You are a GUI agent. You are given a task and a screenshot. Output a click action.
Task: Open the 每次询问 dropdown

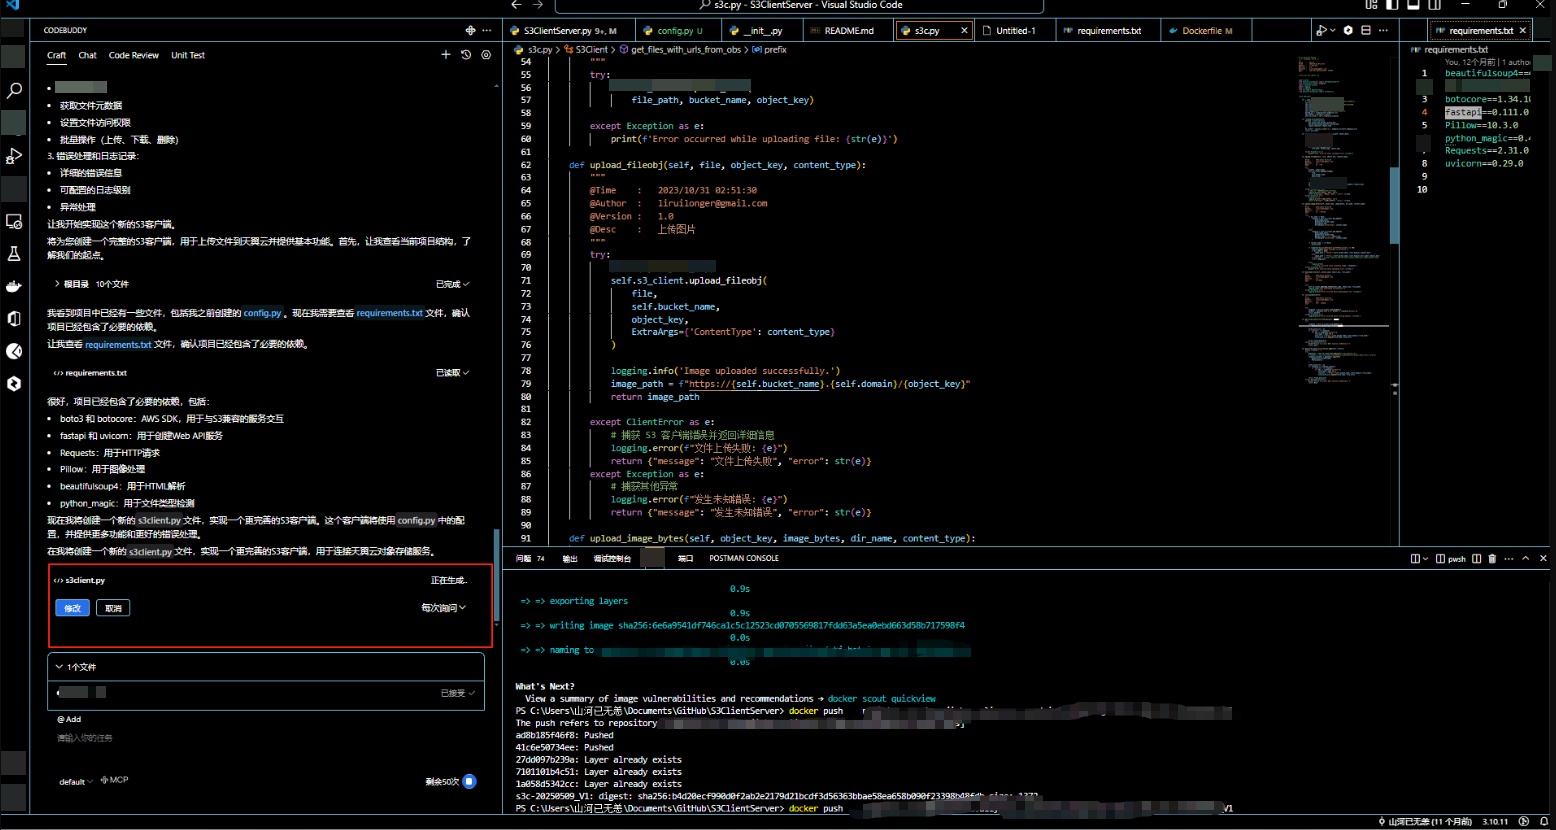pos(443,608)
